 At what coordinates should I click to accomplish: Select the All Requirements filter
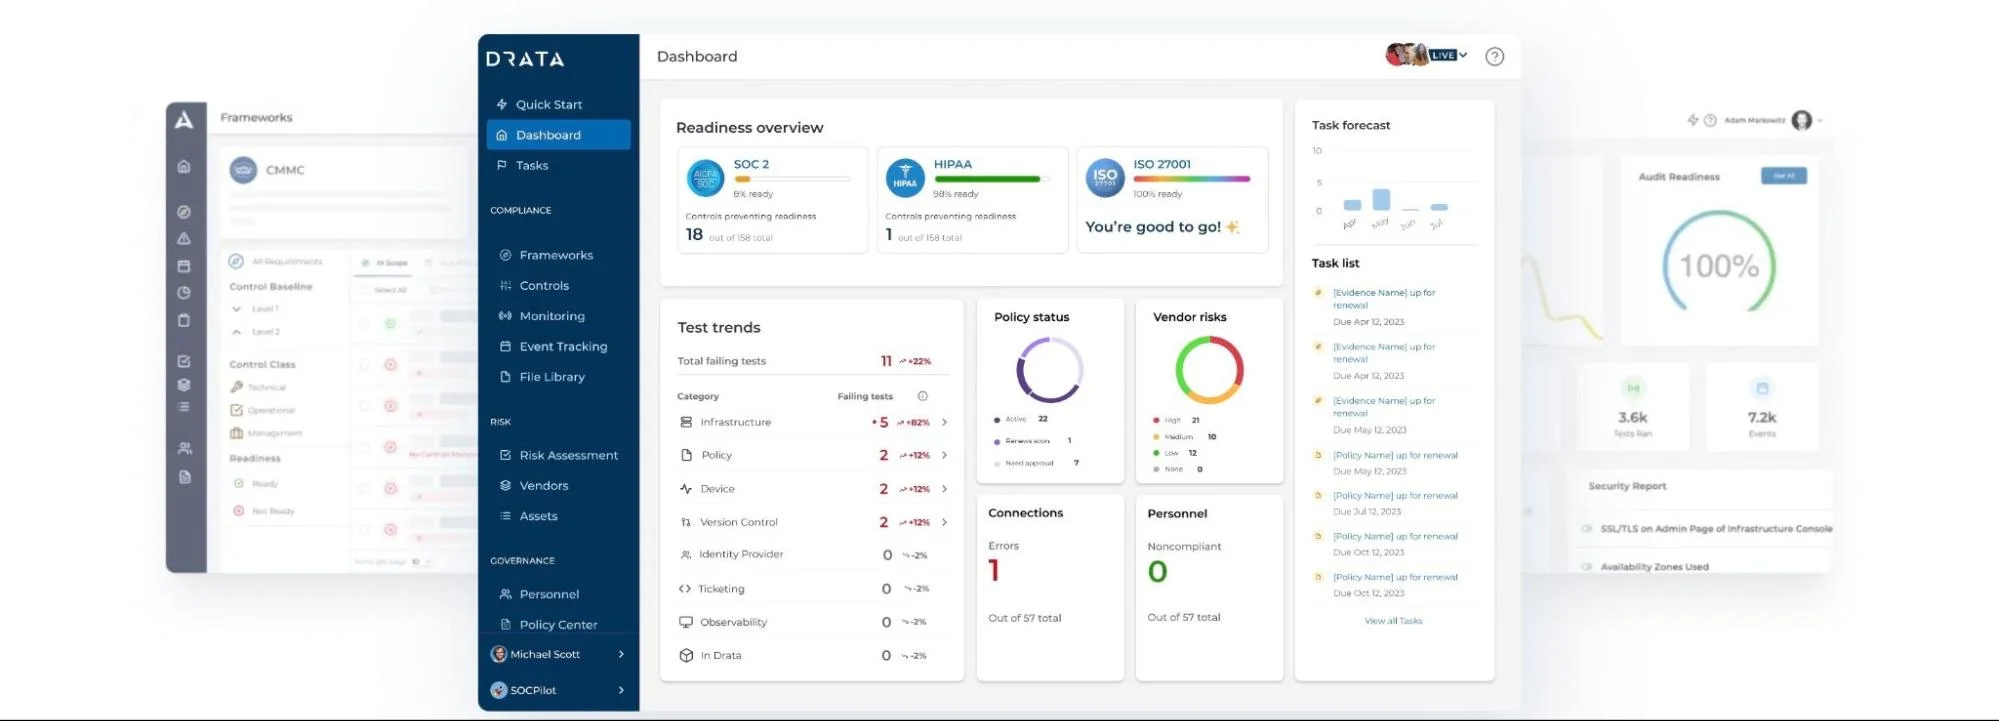pyautogui.click(x=276, y=261)
